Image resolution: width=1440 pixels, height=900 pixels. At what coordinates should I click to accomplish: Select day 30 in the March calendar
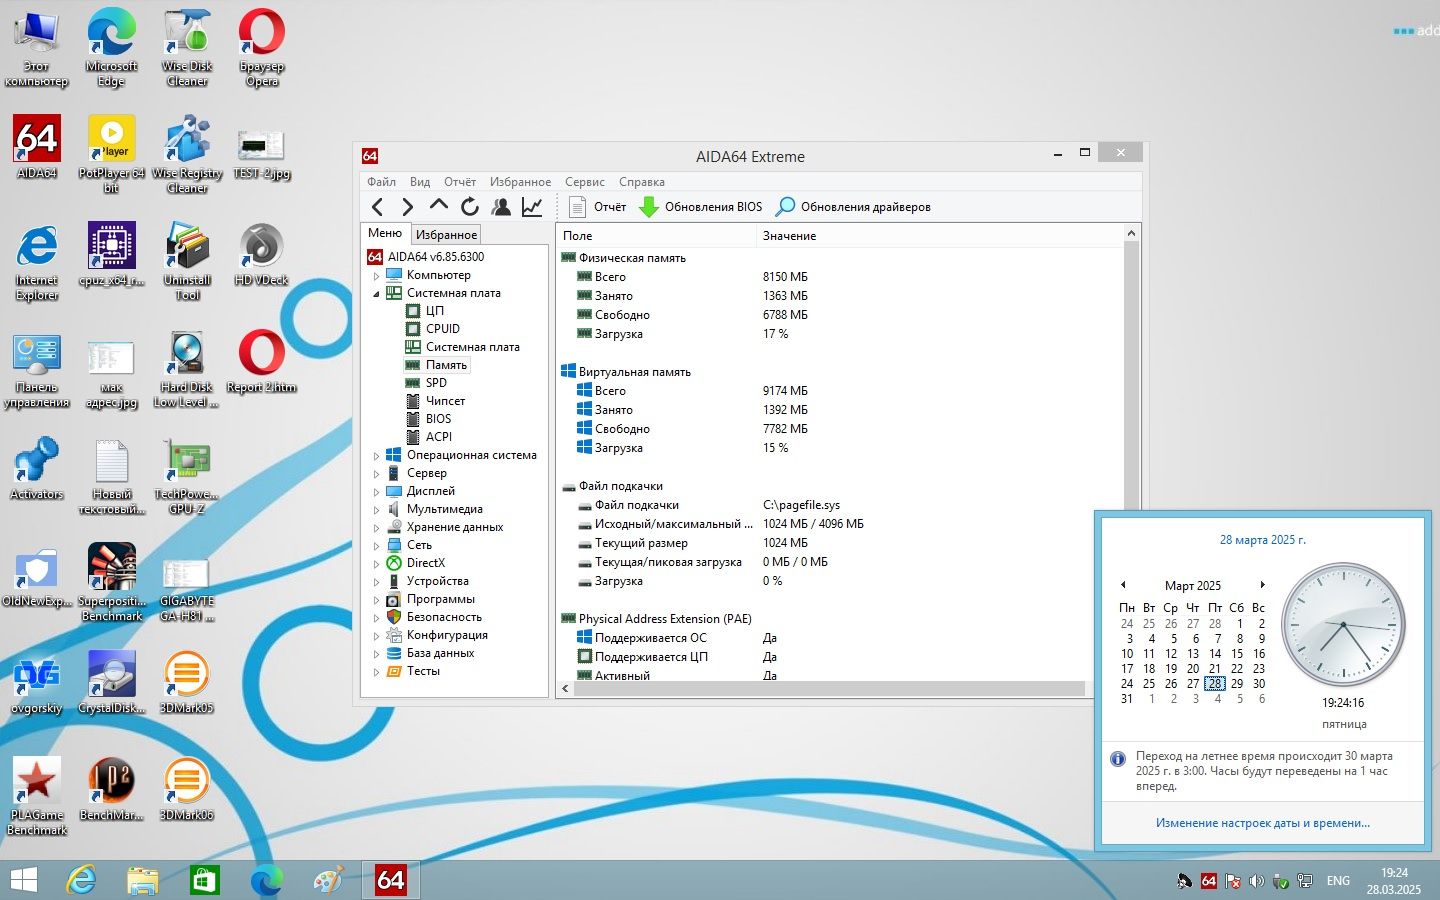click(x=1259, y=684)
